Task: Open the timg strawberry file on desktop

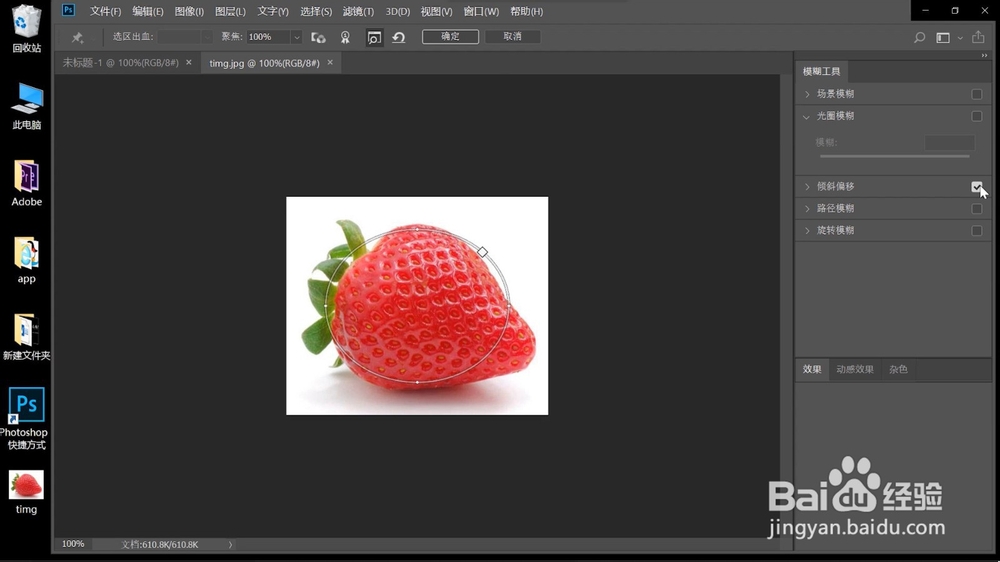Action: coord(26,492)
